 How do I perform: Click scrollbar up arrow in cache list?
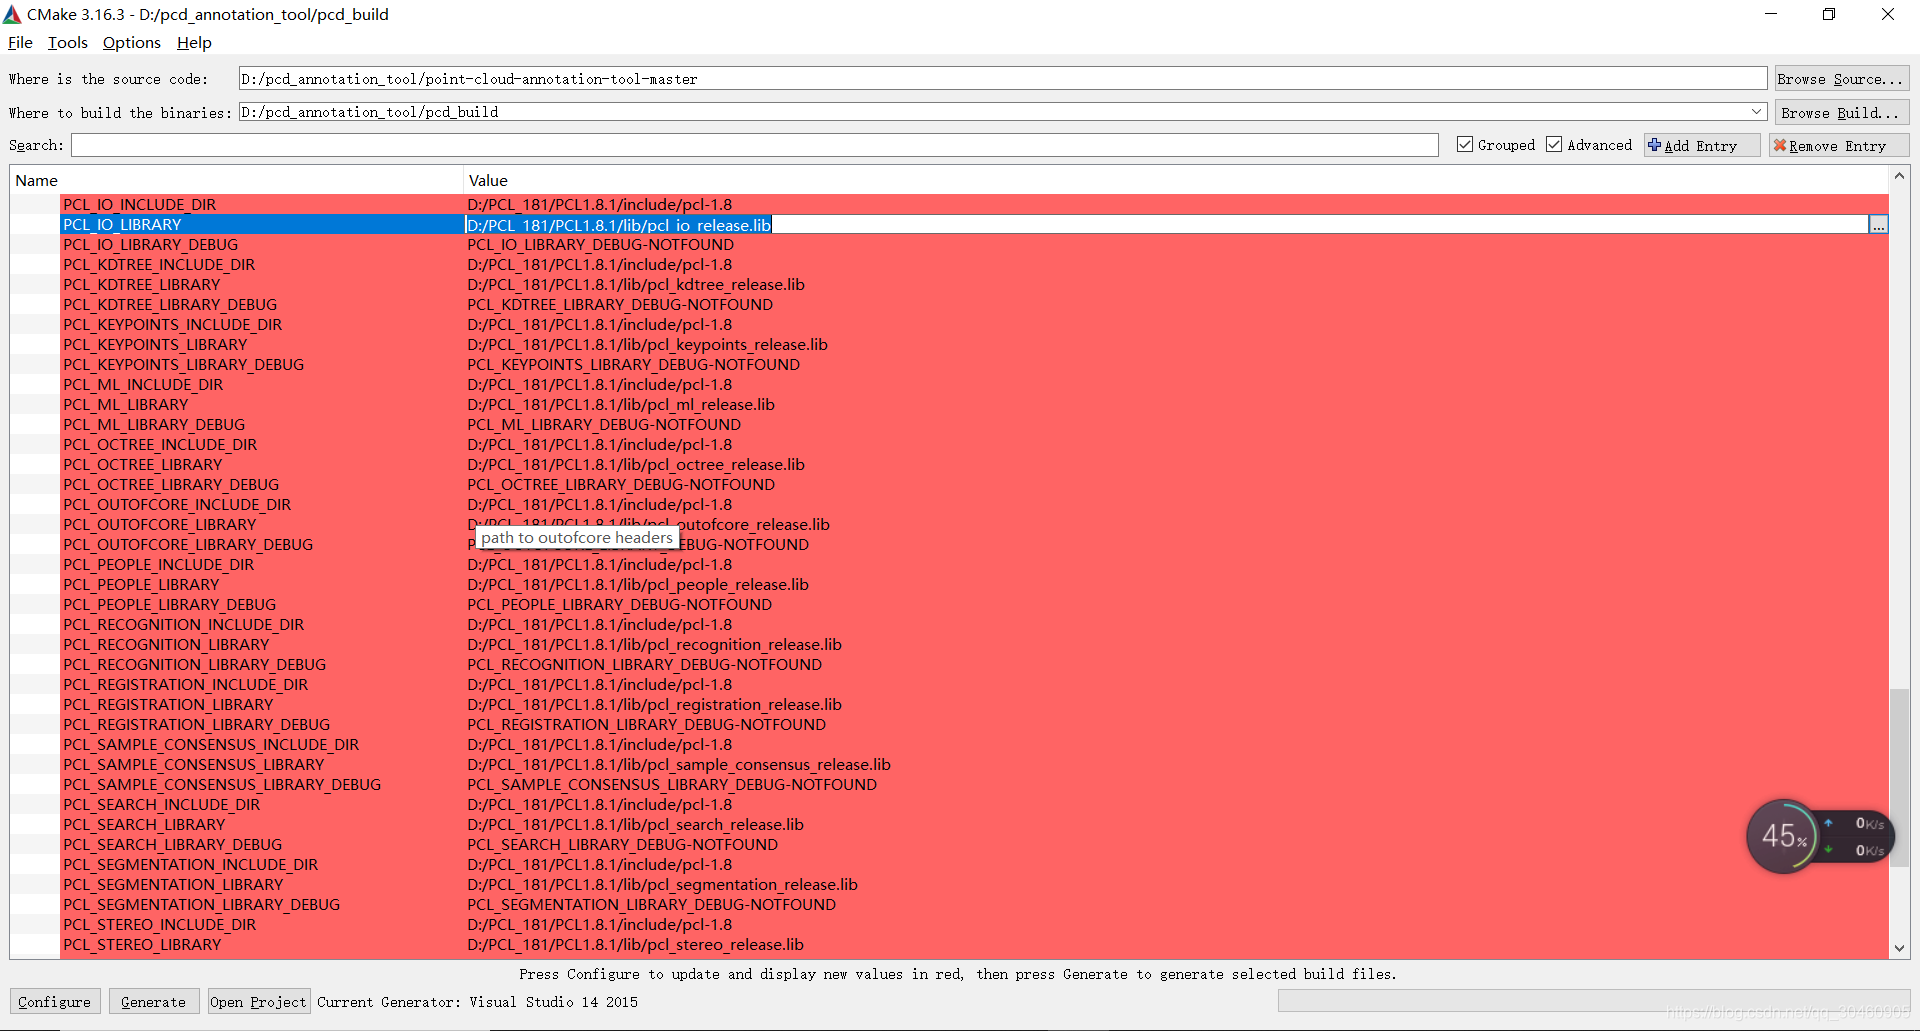(x=1899, y=177)
